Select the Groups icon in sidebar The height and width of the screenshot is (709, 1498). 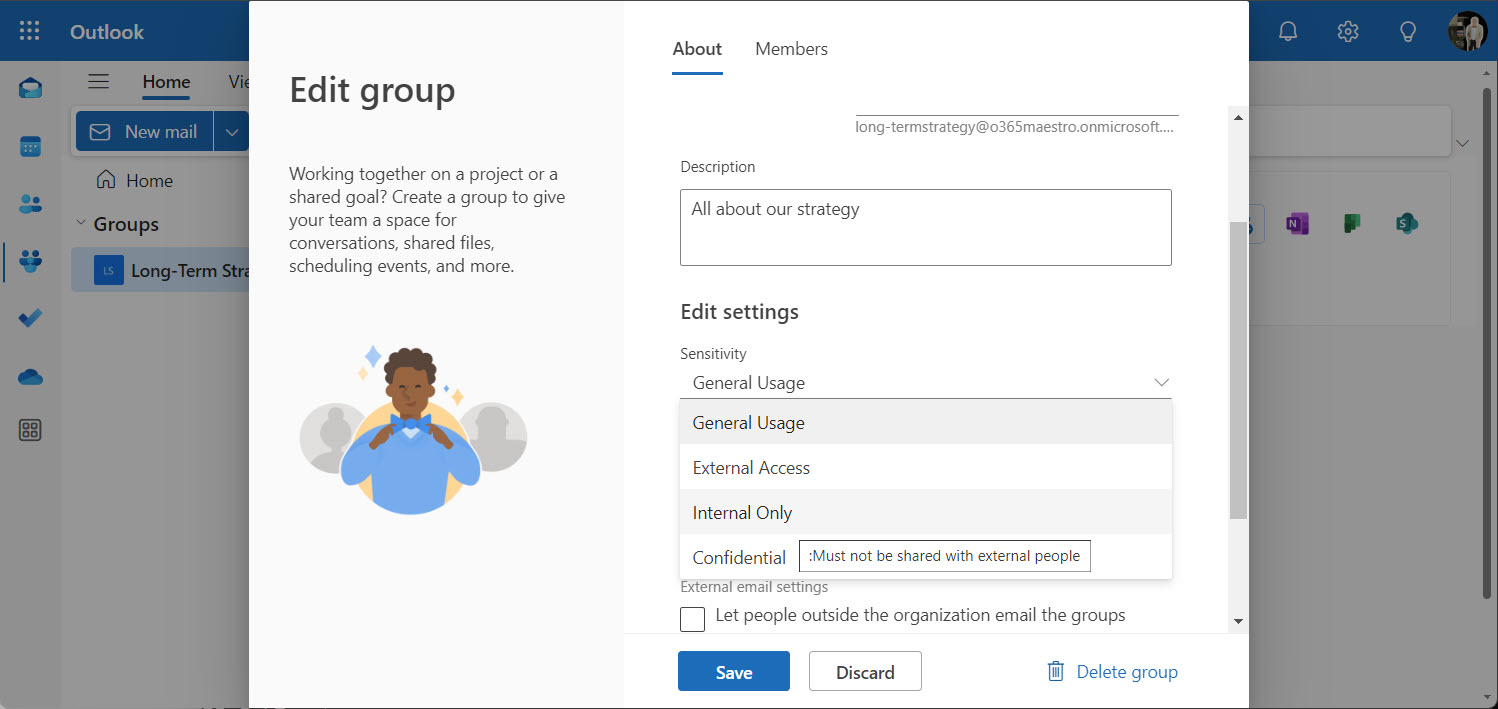(x=30, y=261)
